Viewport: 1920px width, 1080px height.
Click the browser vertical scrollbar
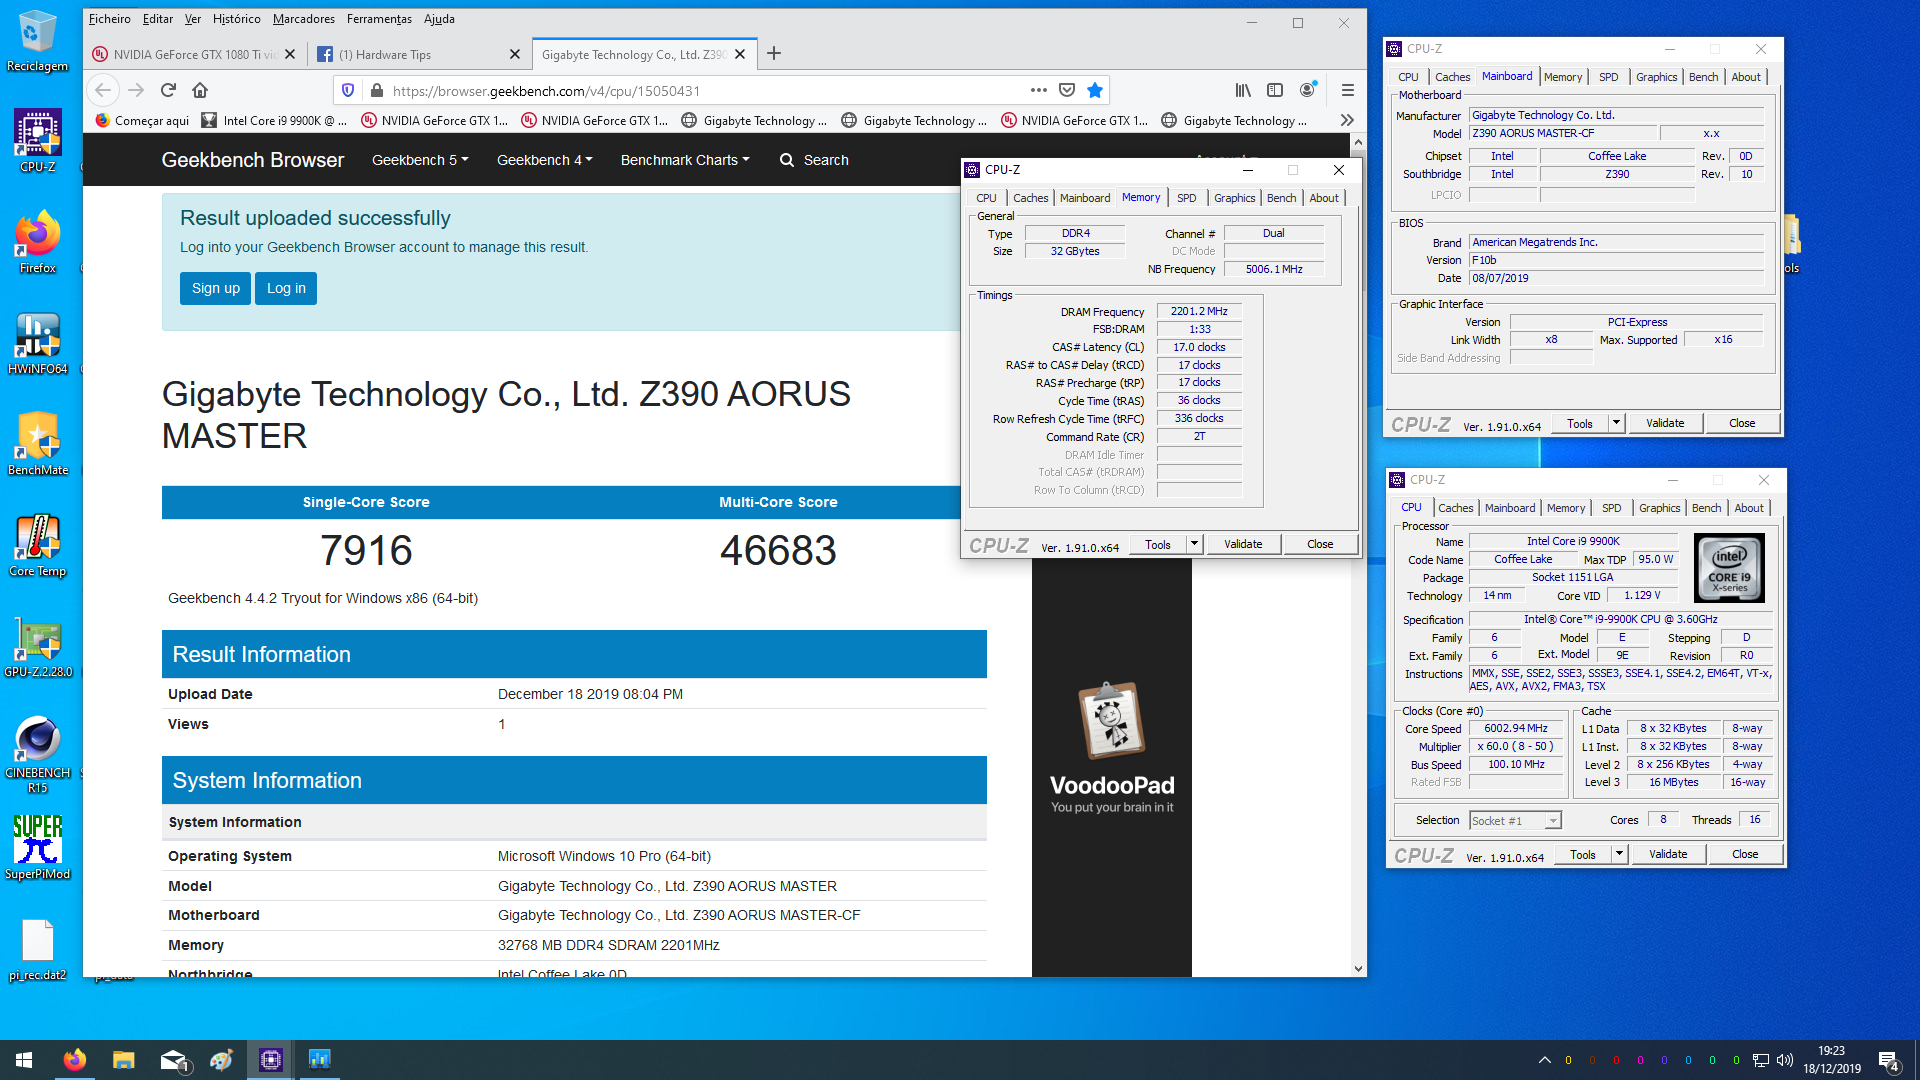tap(1358, 555)
